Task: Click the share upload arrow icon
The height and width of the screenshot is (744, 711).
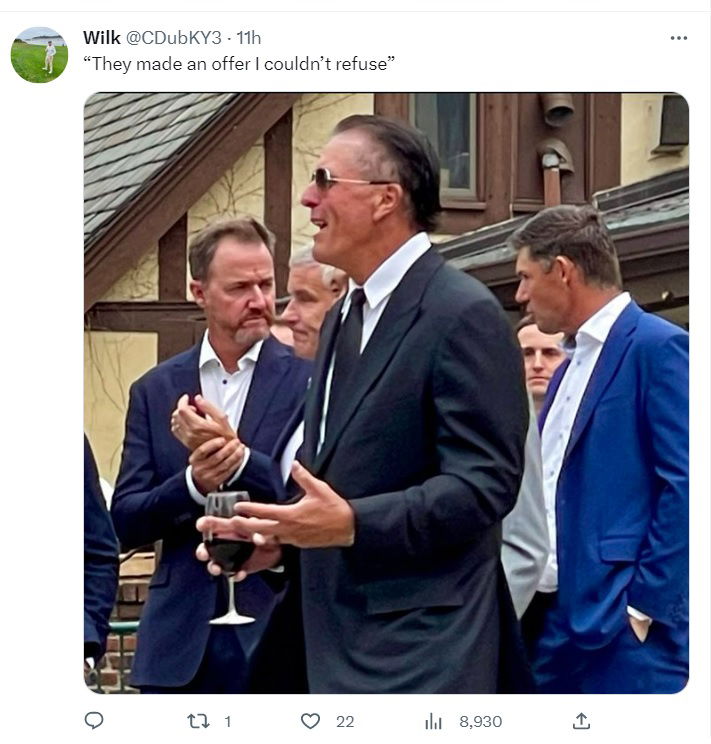Action: point(581,721)
